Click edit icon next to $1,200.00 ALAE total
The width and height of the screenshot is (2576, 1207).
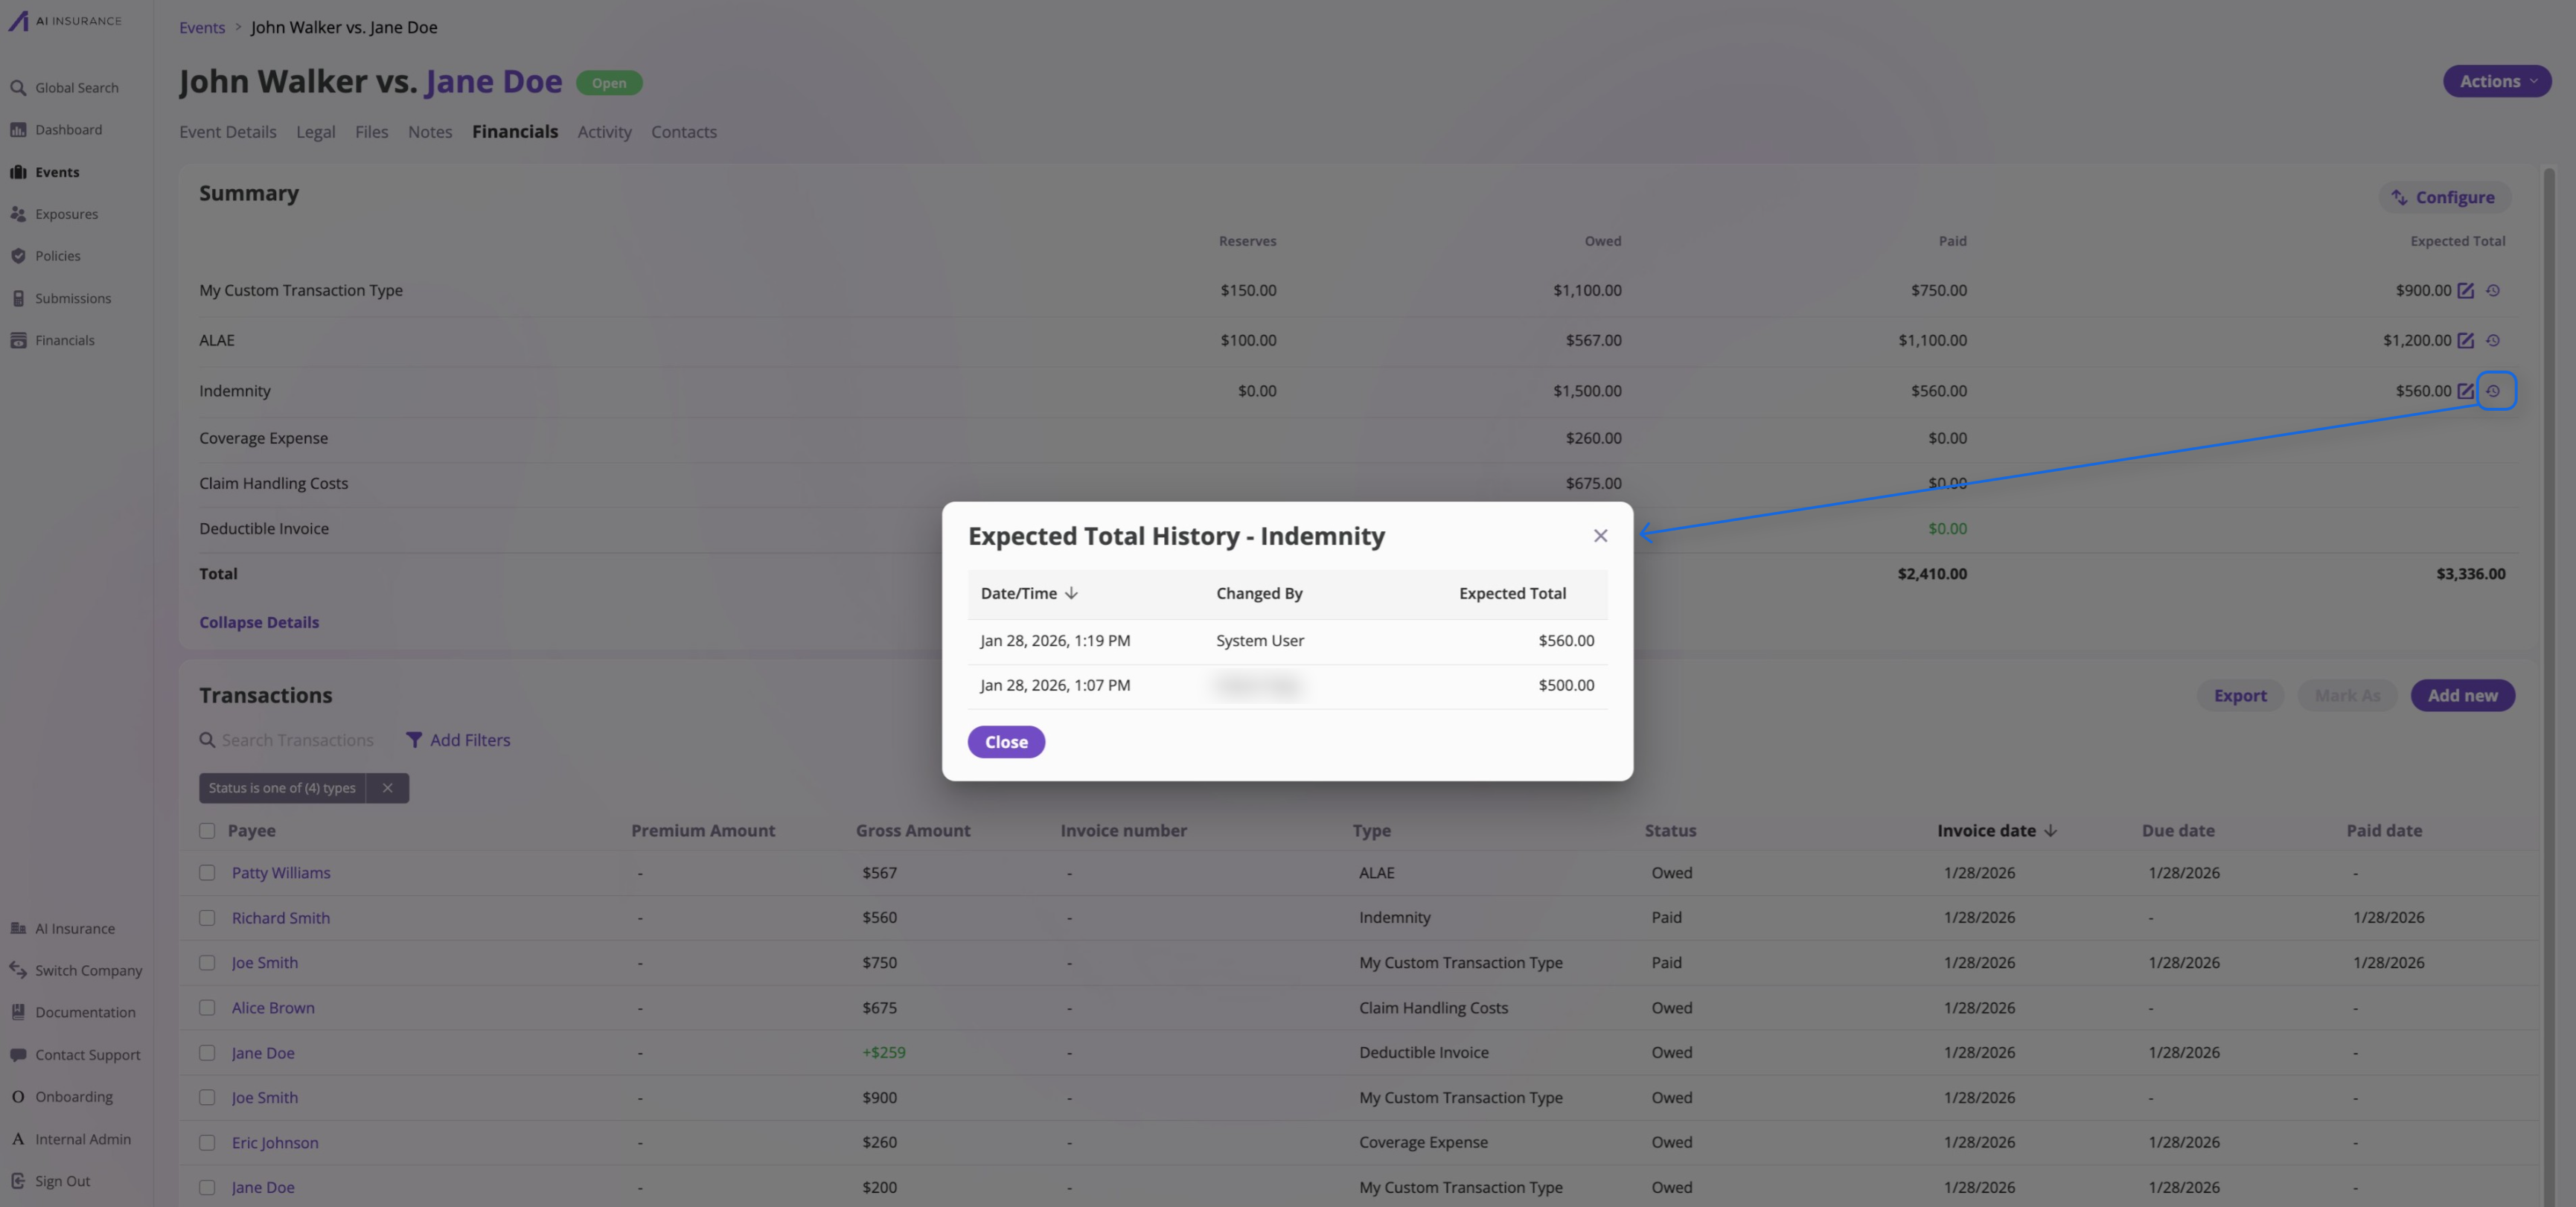[2465, 341]
